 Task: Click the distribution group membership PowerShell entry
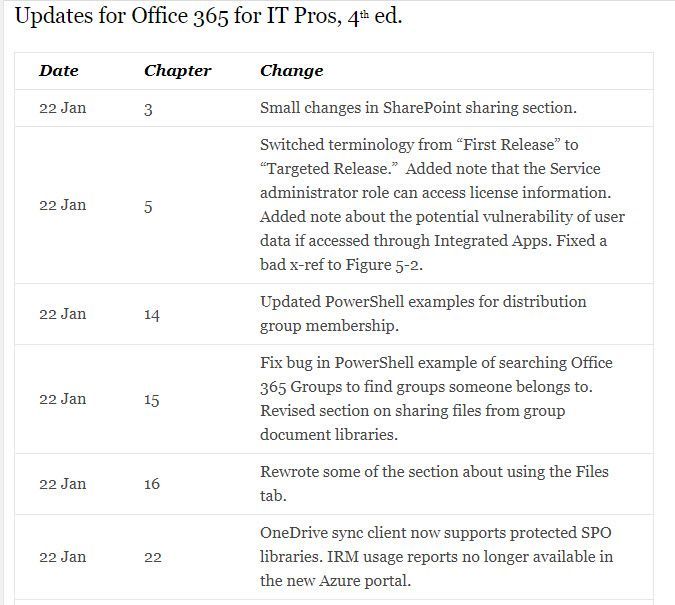tap(423, 313)
